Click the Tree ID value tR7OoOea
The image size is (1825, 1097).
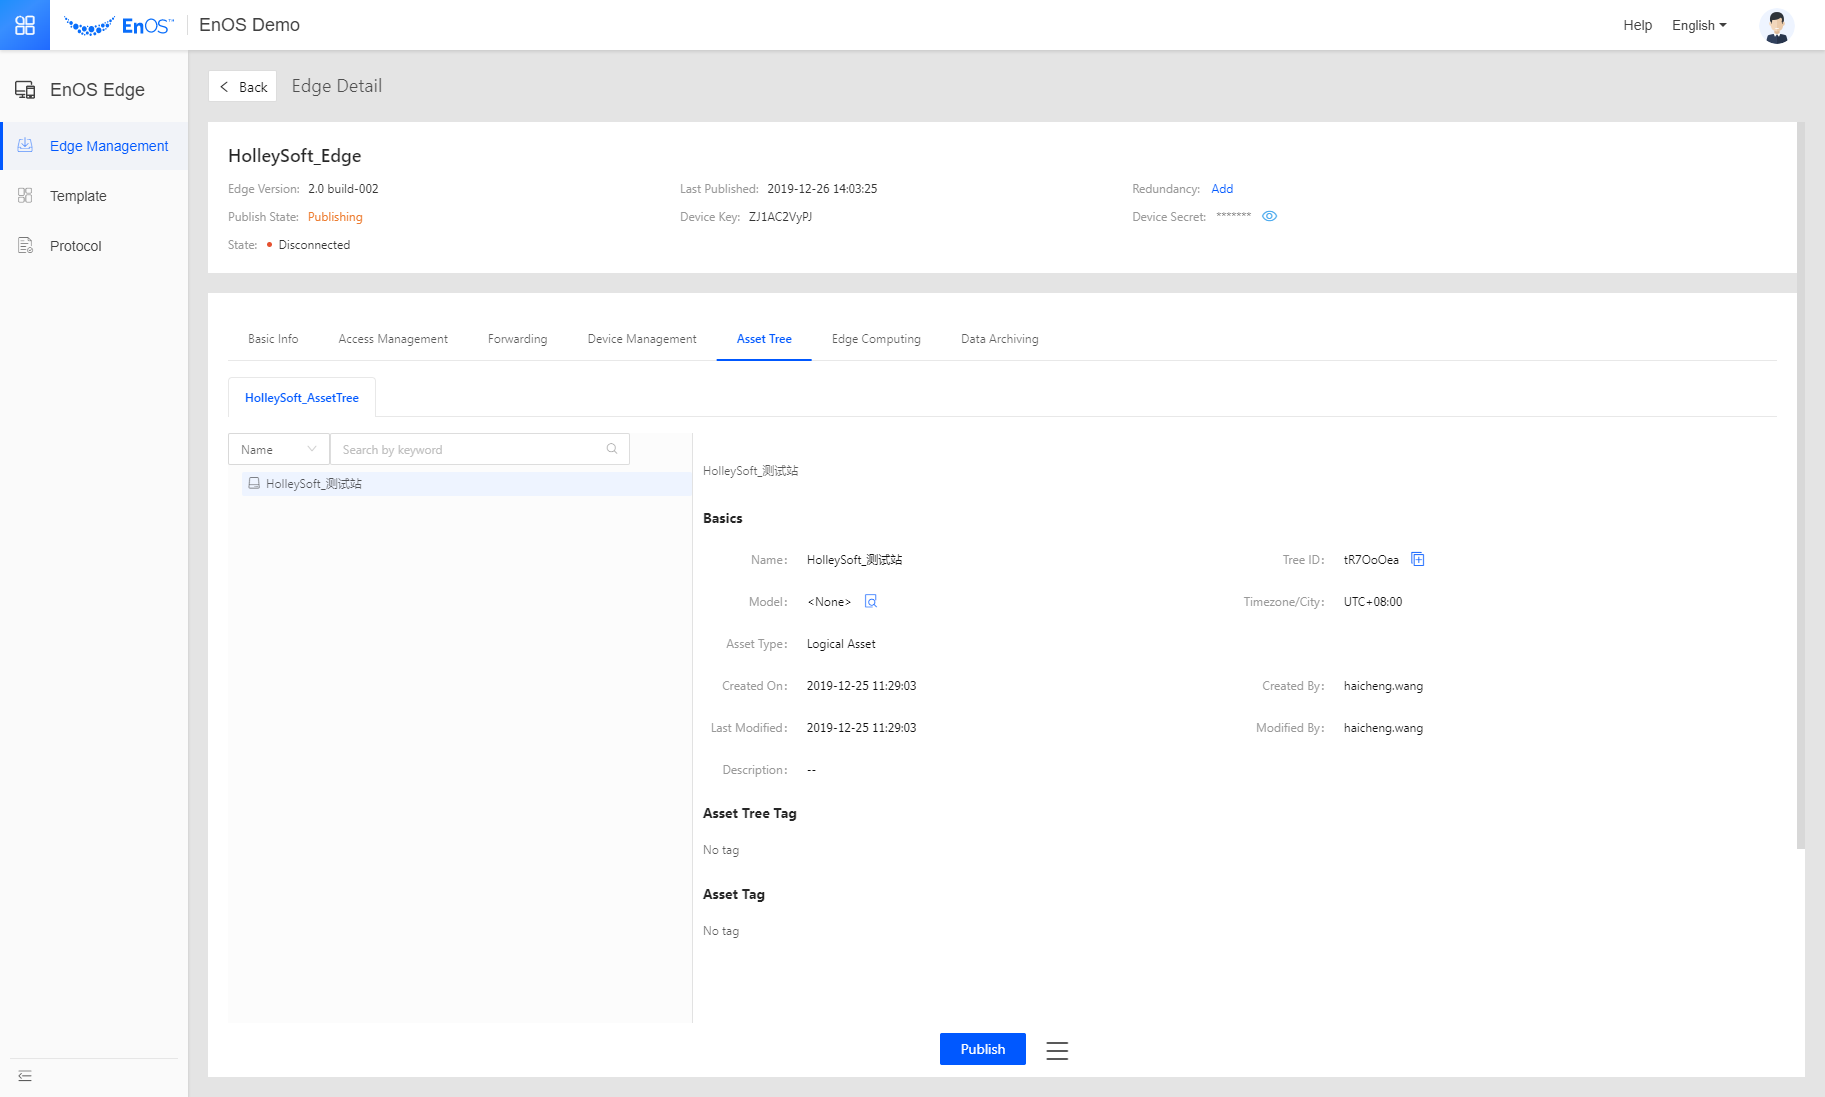tap(1371, 560)
